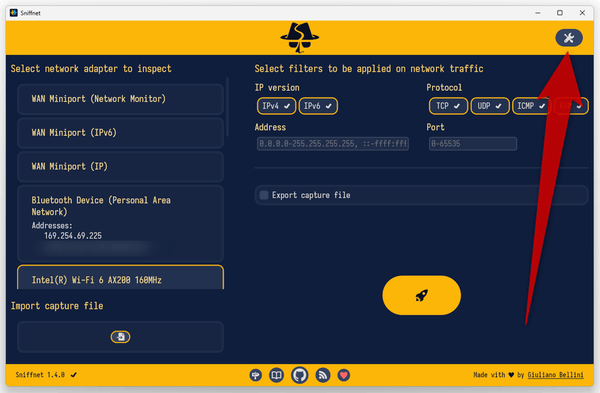The image size is (600, 393).
Task: Click the Port range input field
Action: 473,144
